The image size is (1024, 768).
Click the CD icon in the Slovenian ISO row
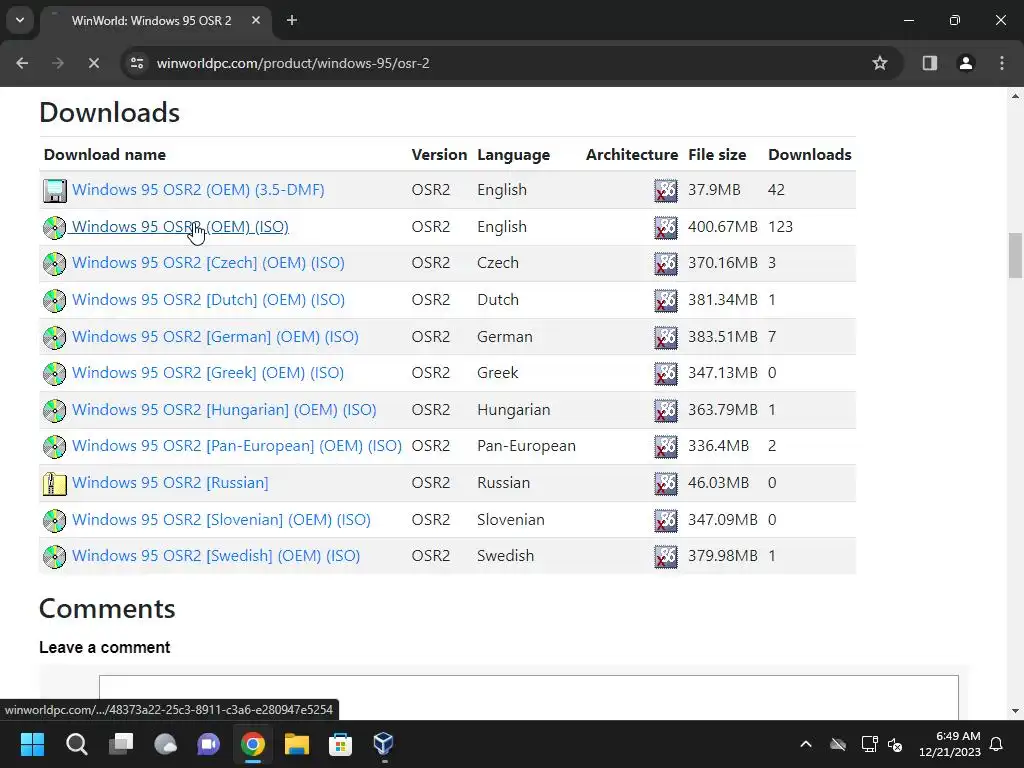55,520
